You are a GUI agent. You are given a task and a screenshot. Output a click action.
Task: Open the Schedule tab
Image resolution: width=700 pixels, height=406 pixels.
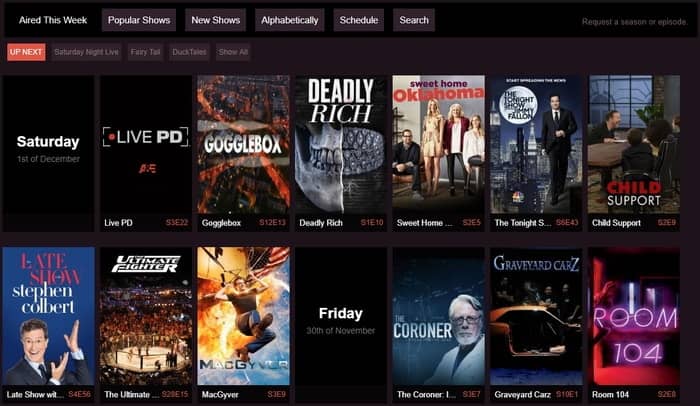358,20
